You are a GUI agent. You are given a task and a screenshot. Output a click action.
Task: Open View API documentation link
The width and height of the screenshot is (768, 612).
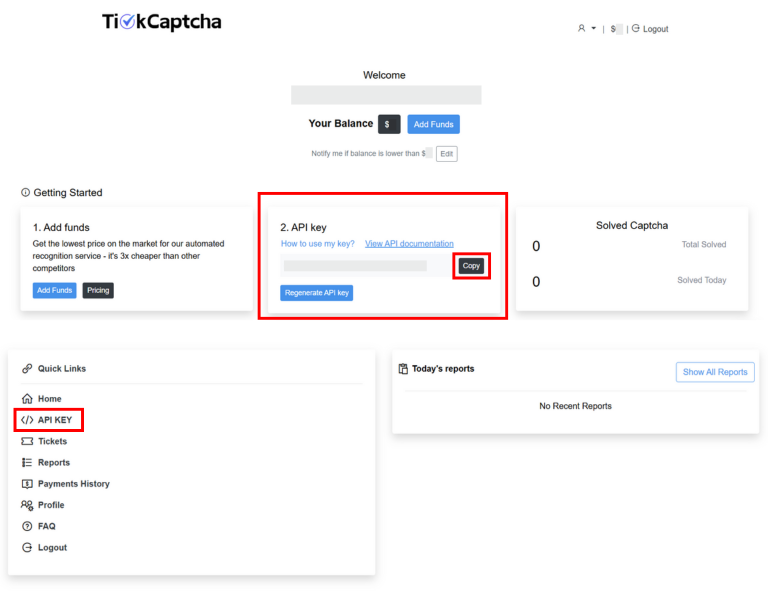409,244
